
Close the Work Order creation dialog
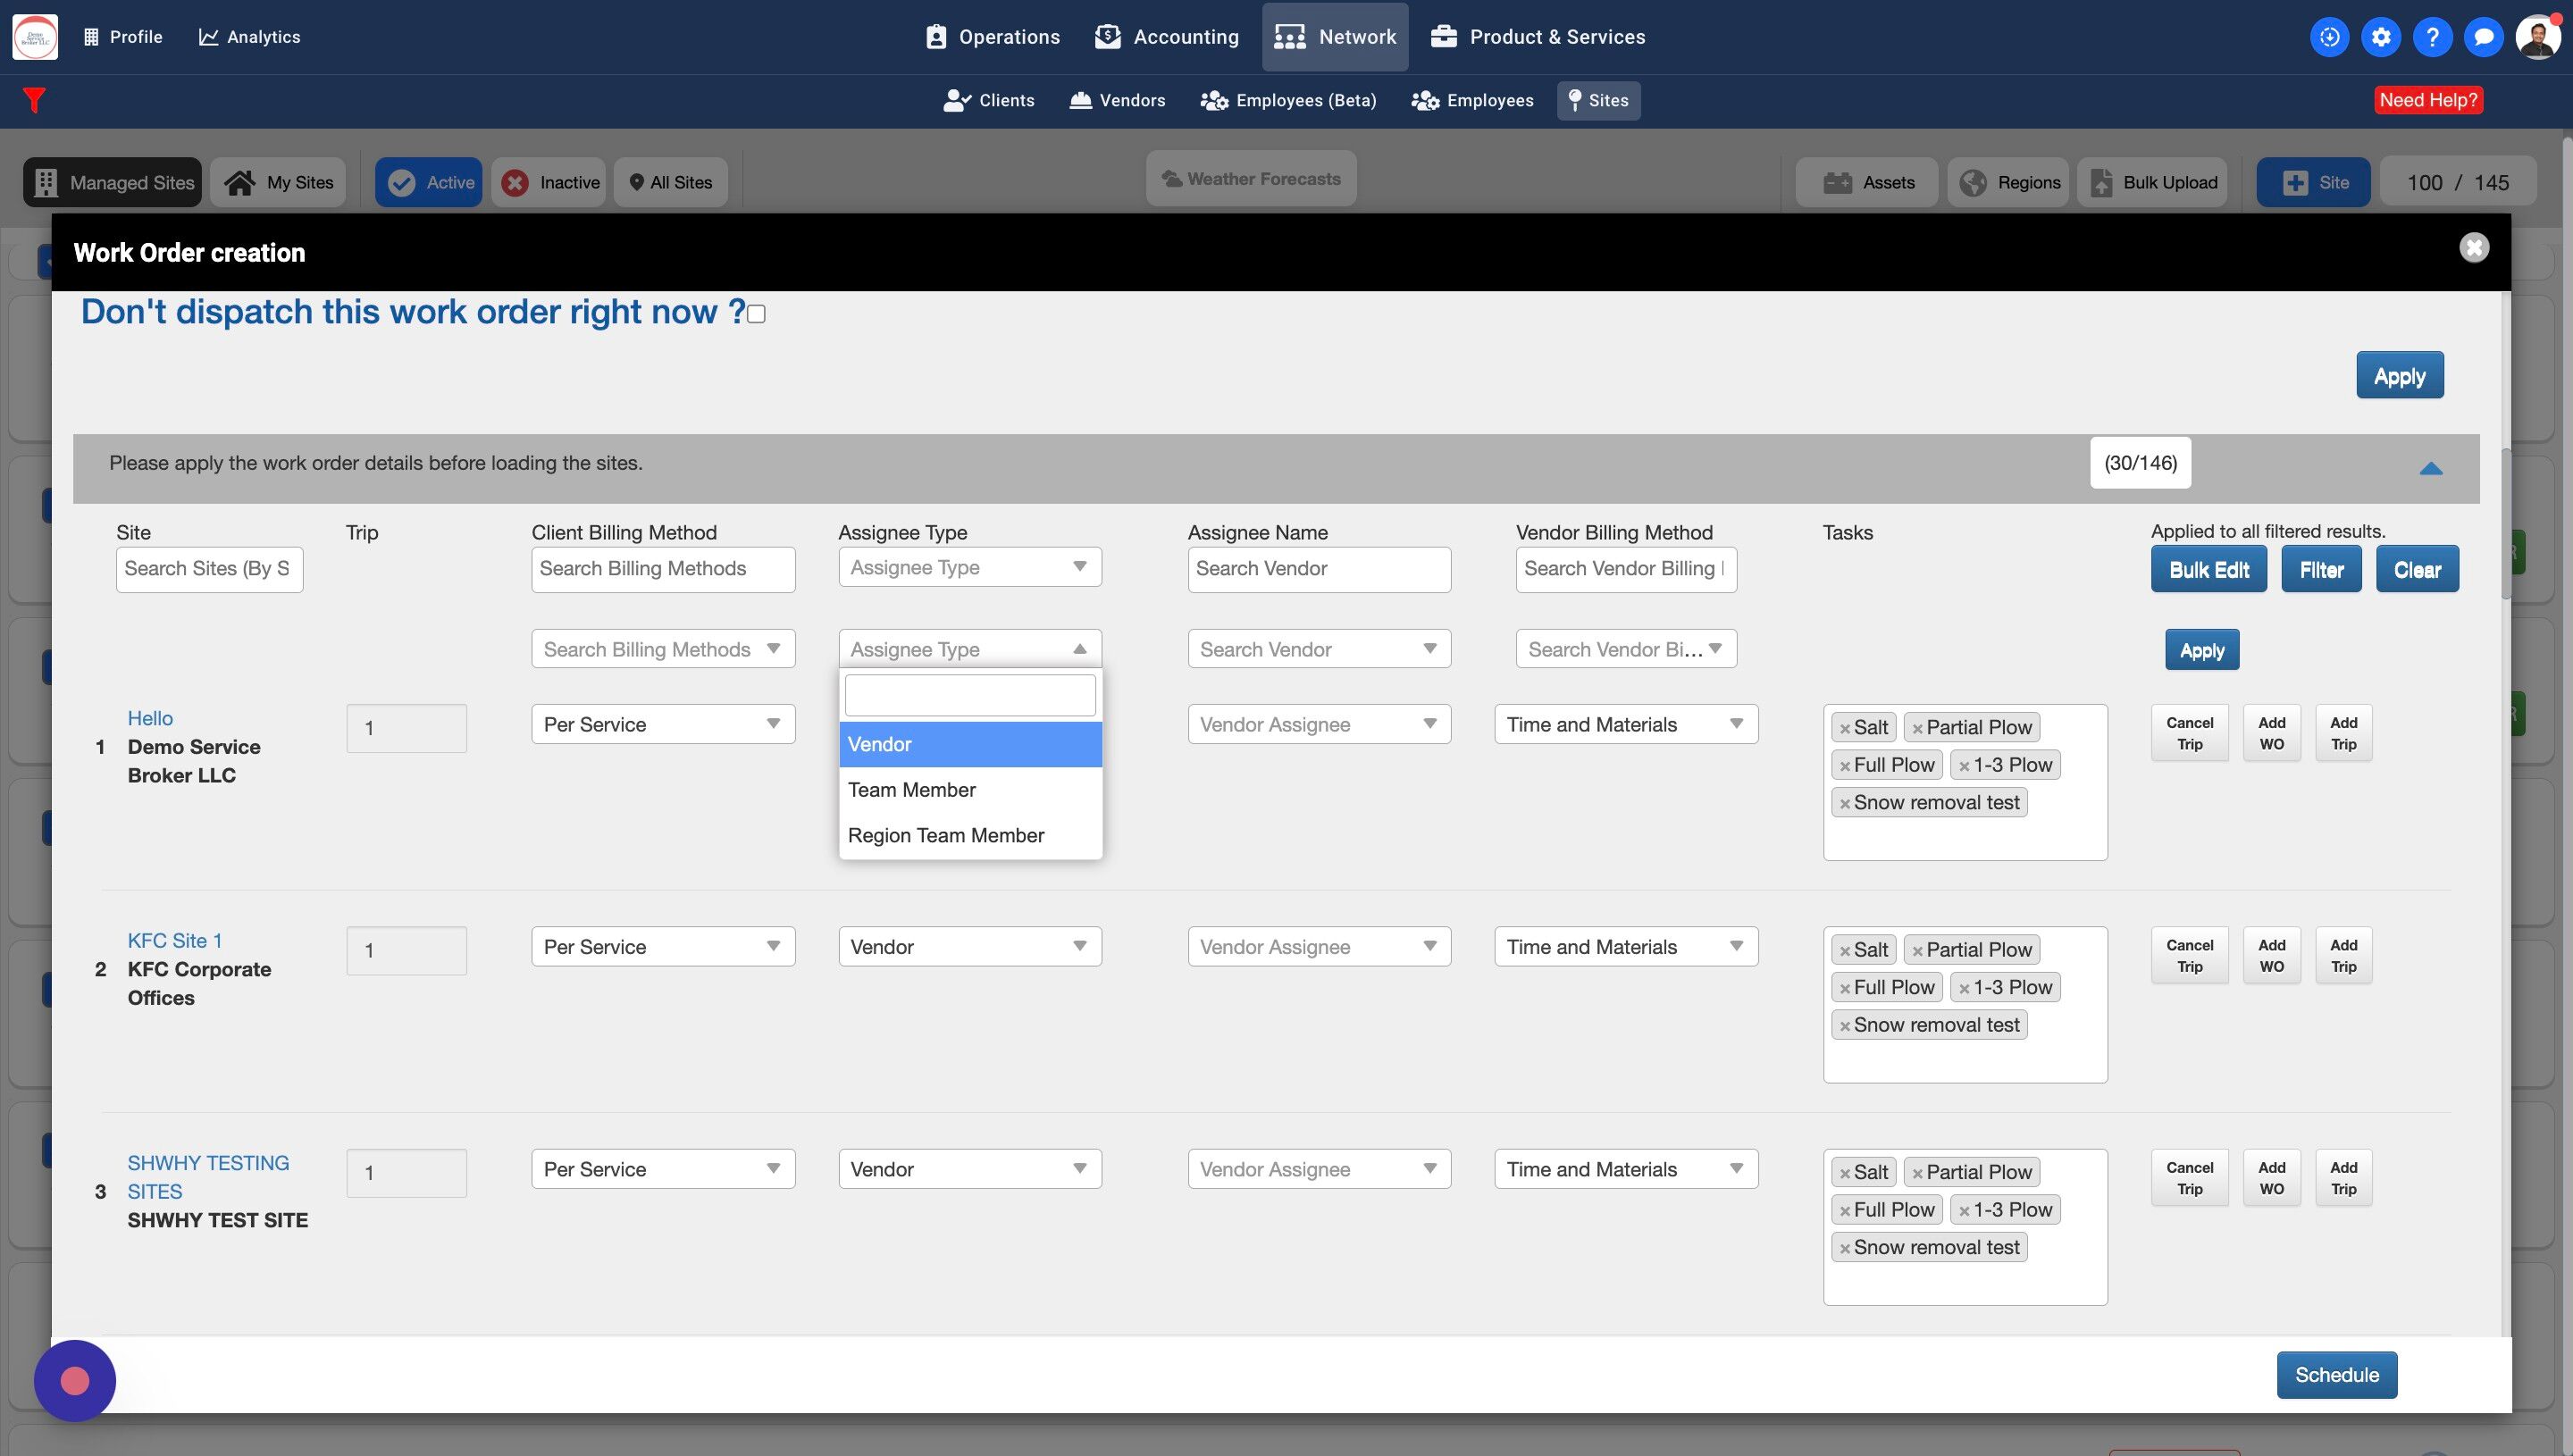(x=2474, y=248)
